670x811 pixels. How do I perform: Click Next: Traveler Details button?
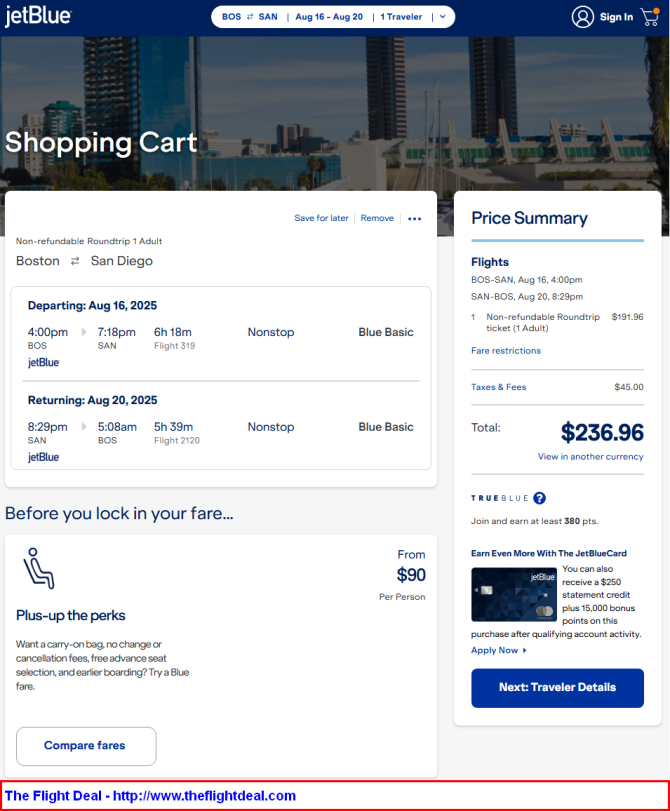(557, 688)
